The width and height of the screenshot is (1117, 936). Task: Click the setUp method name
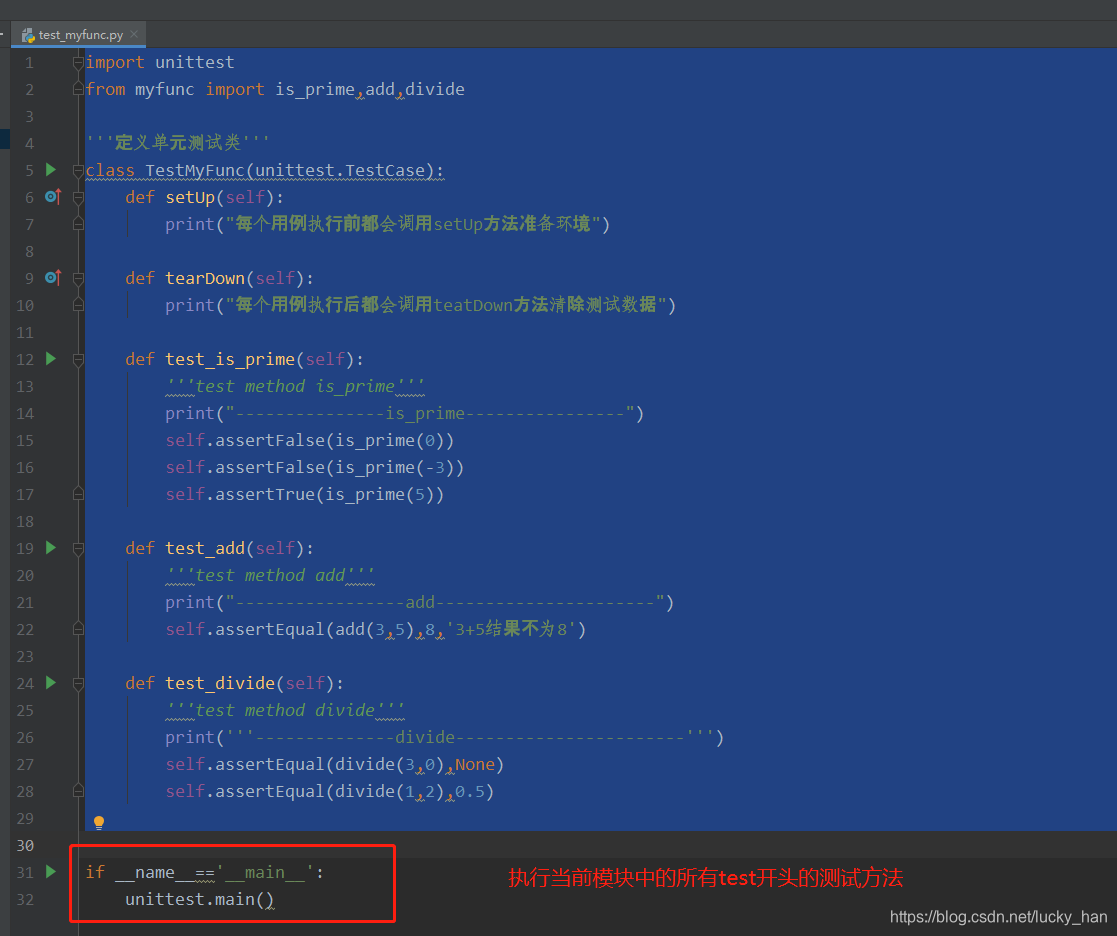tap(190, 197)
